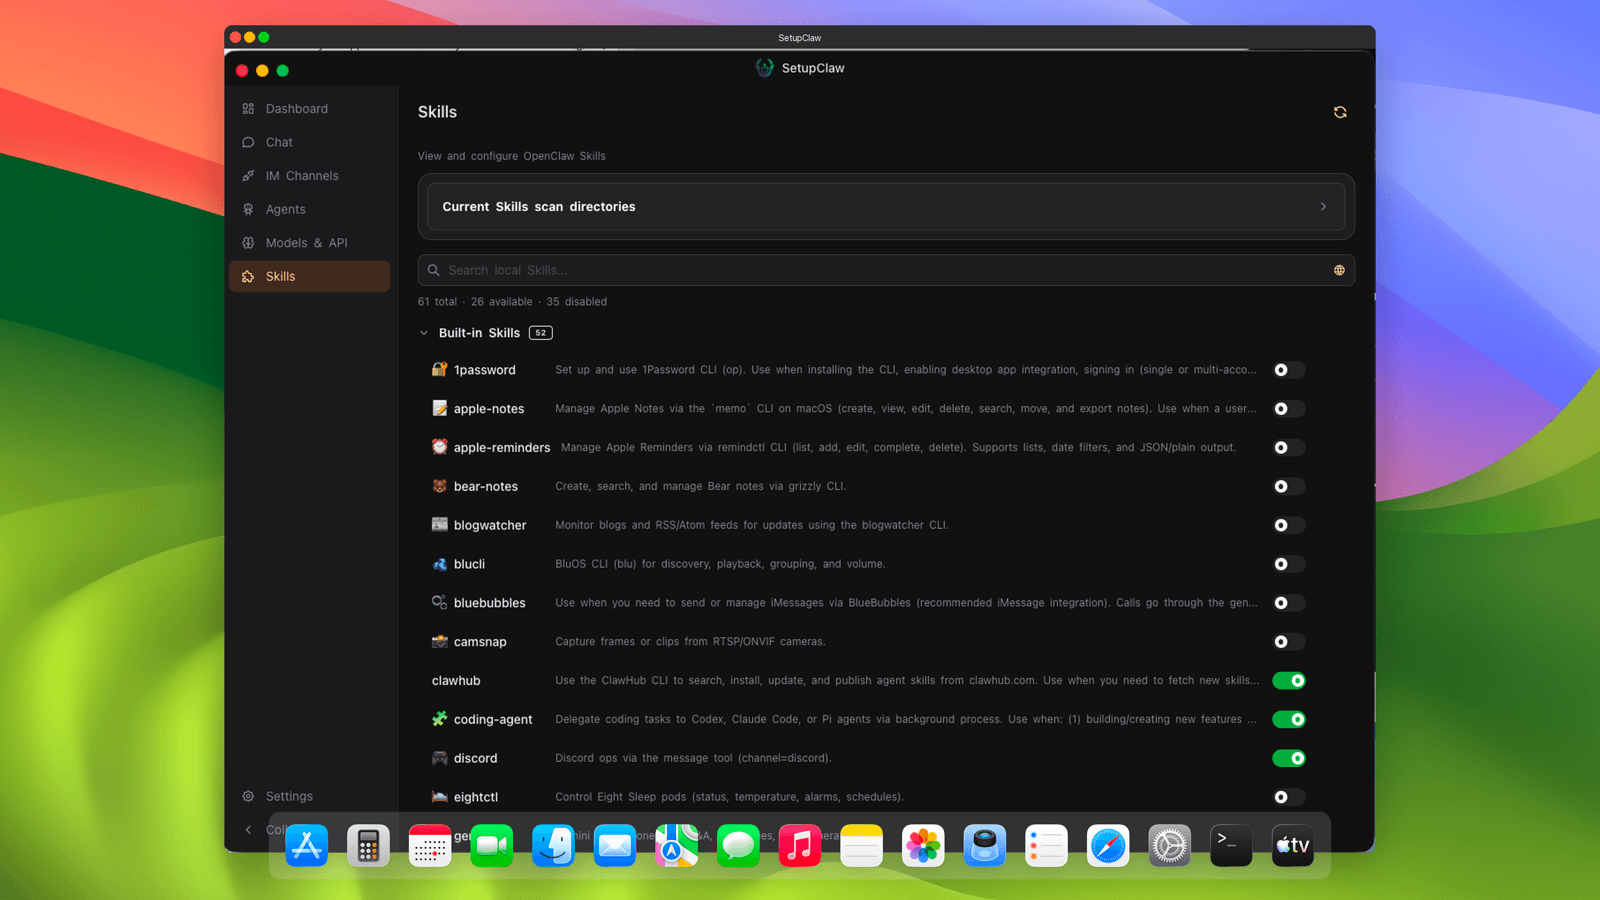Click the Search local Skills field
Viewport: 1600px width, 900px height.
coord(886,270)
